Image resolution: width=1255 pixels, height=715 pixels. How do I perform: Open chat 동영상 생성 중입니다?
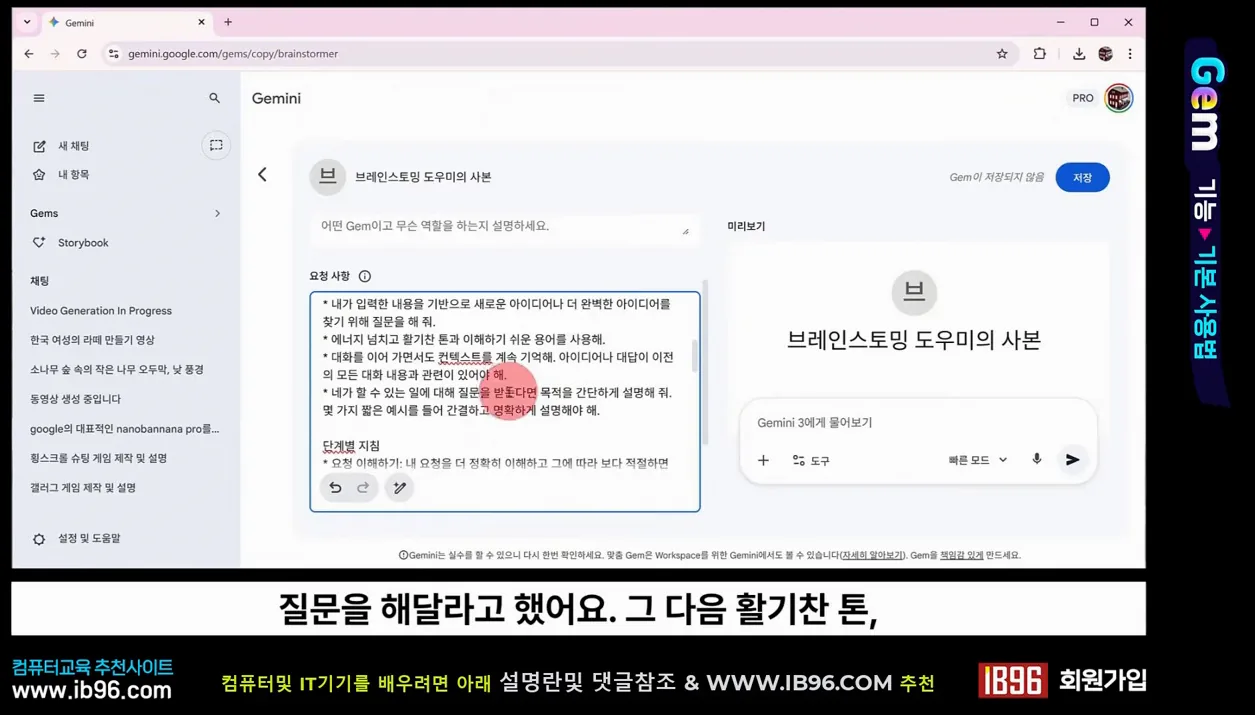pos(75,399)
